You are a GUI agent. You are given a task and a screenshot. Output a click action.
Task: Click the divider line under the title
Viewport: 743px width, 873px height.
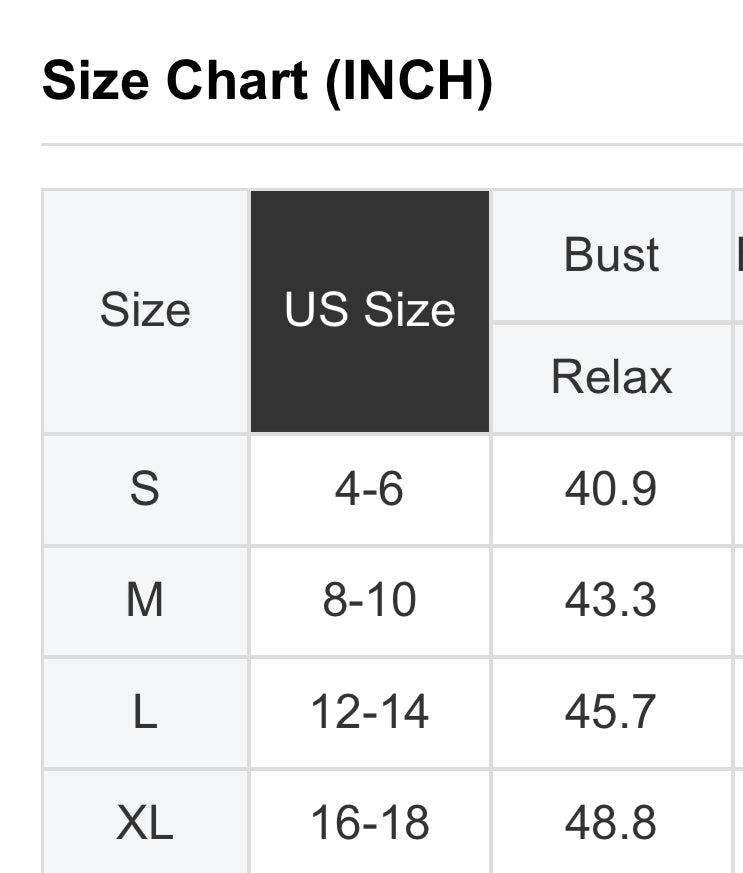(390, 145)
